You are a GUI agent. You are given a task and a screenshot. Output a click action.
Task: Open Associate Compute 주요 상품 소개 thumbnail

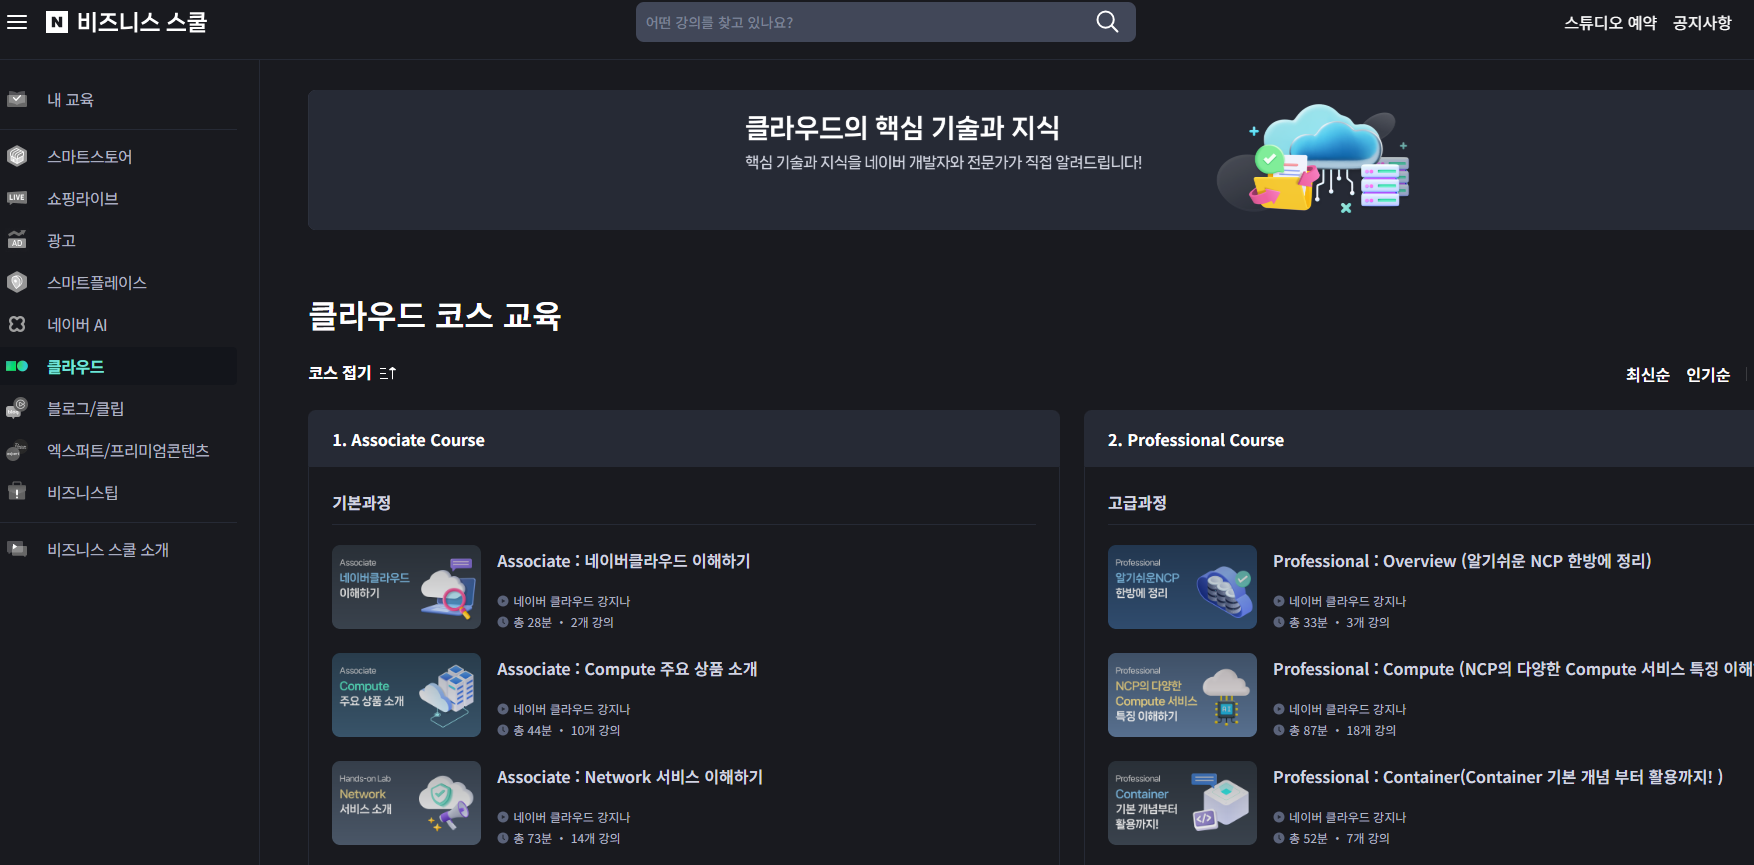pos(406,695)
